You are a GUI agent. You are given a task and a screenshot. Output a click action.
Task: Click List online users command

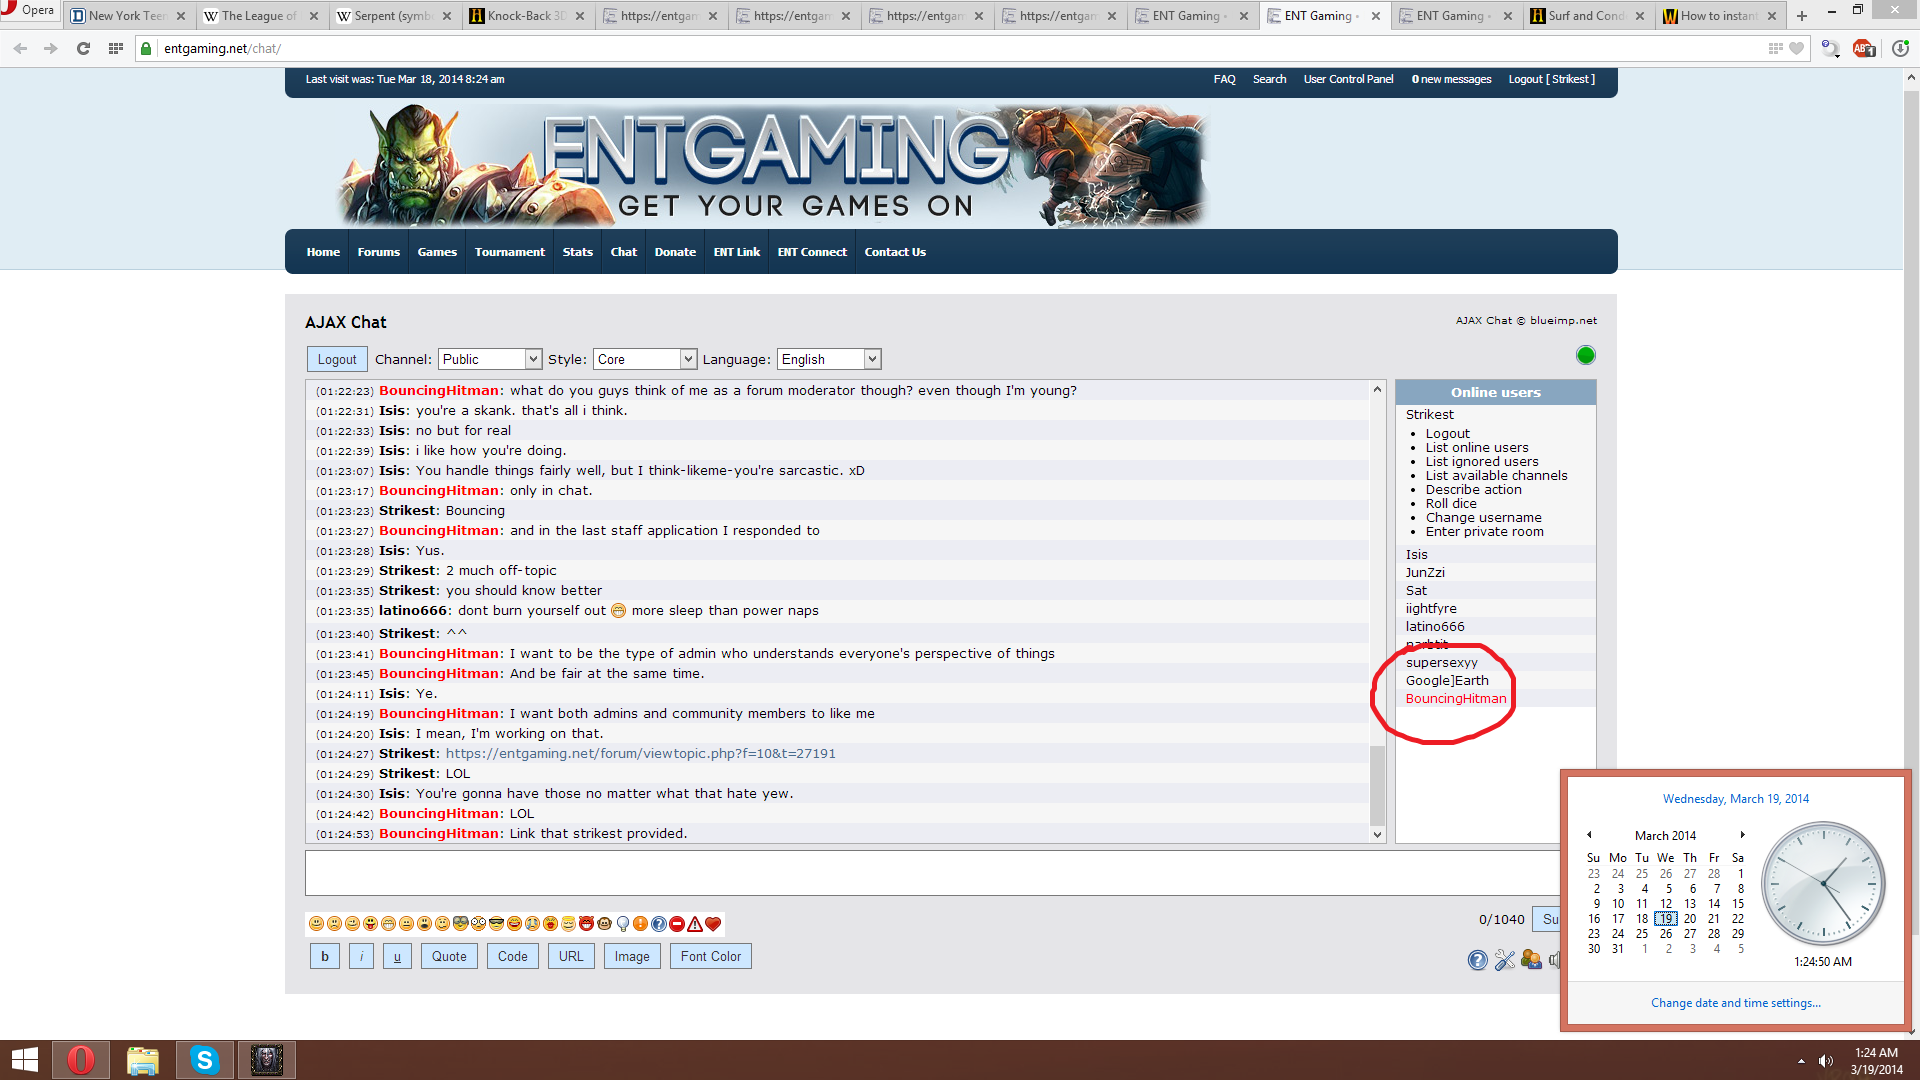(x=1477, y=448)
